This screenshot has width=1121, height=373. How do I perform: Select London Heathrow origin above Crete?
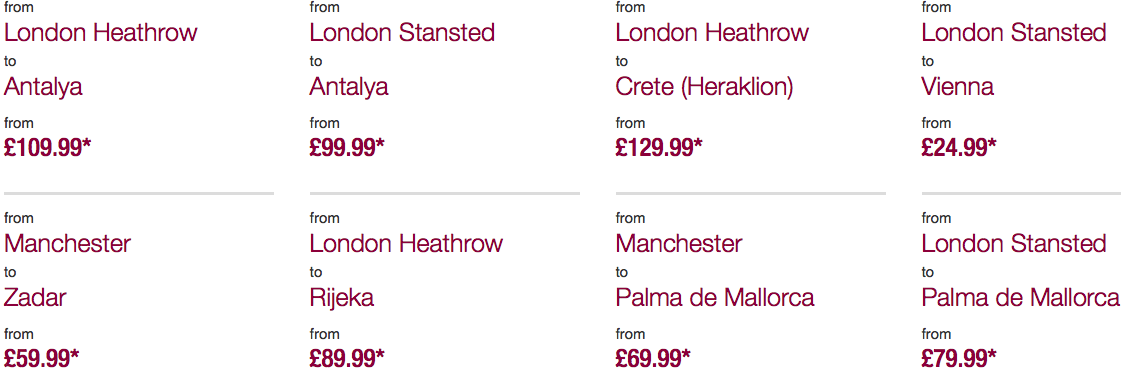pos(712,32)
